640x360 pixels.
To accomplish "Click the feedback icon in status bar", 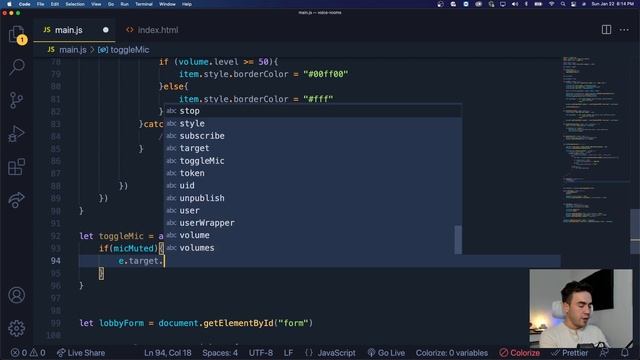I will (604, 353).
